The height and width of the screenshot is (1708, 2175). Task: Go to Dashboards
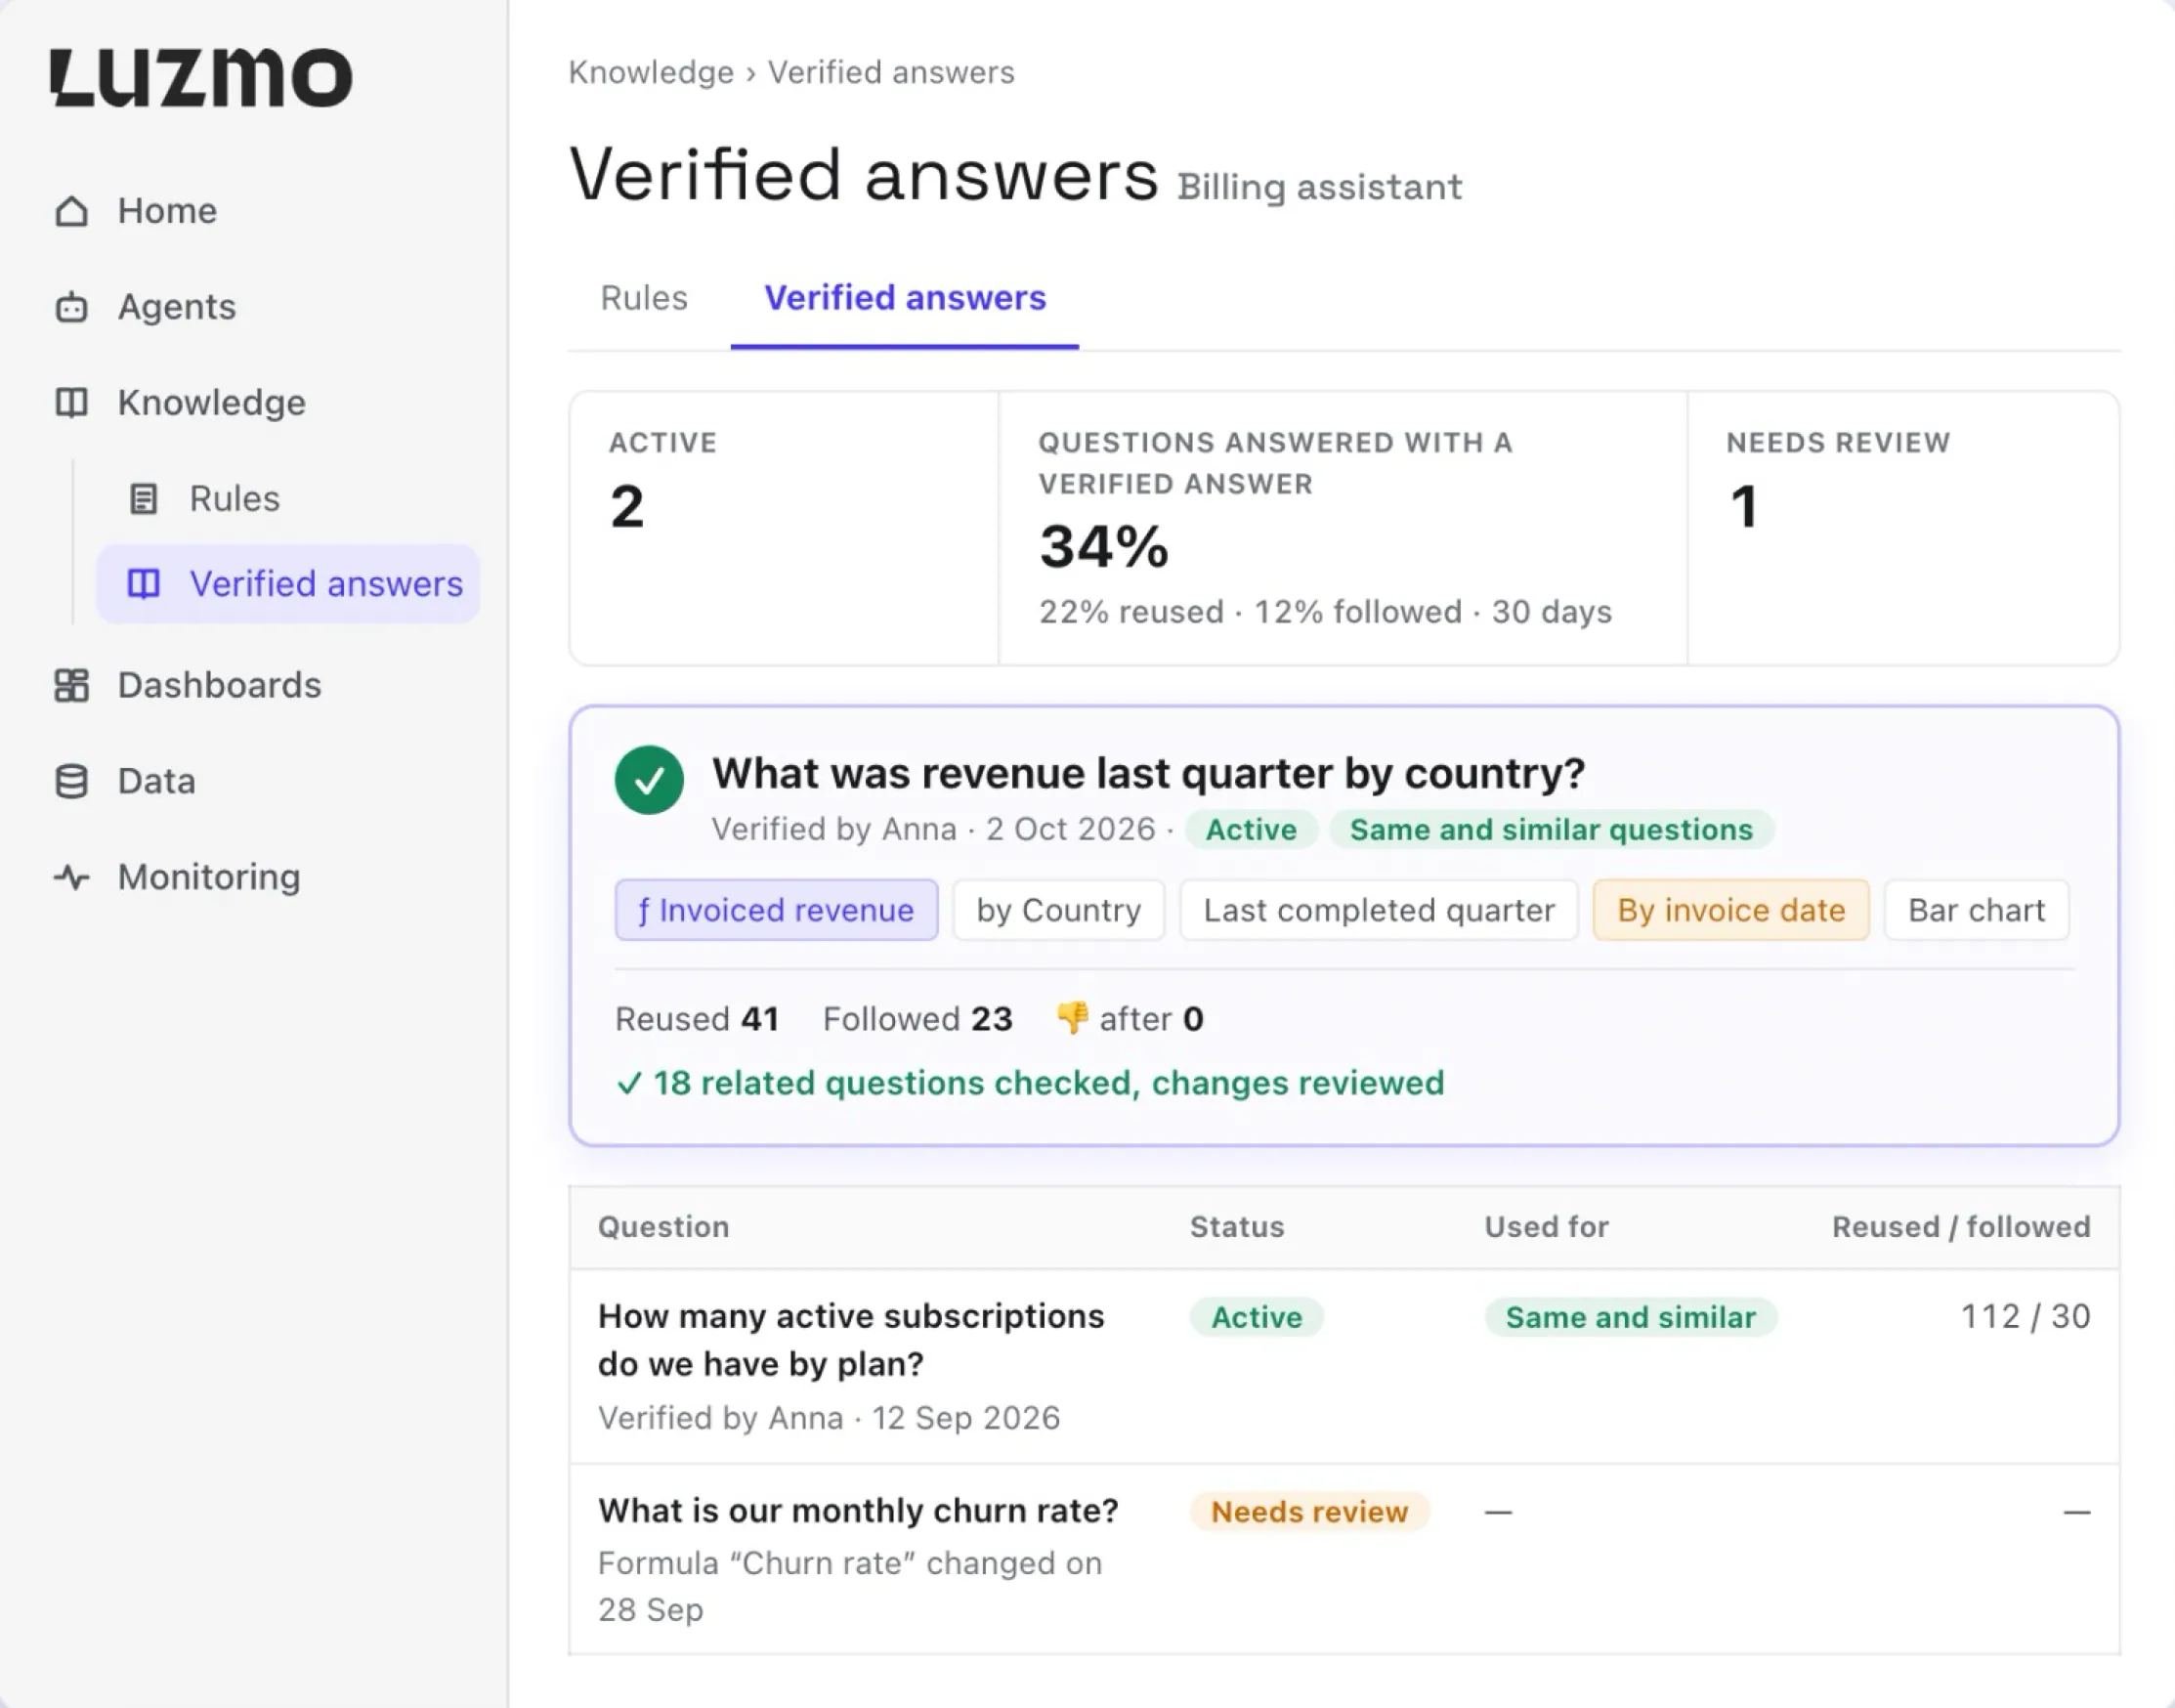click(x=219, y=685)
